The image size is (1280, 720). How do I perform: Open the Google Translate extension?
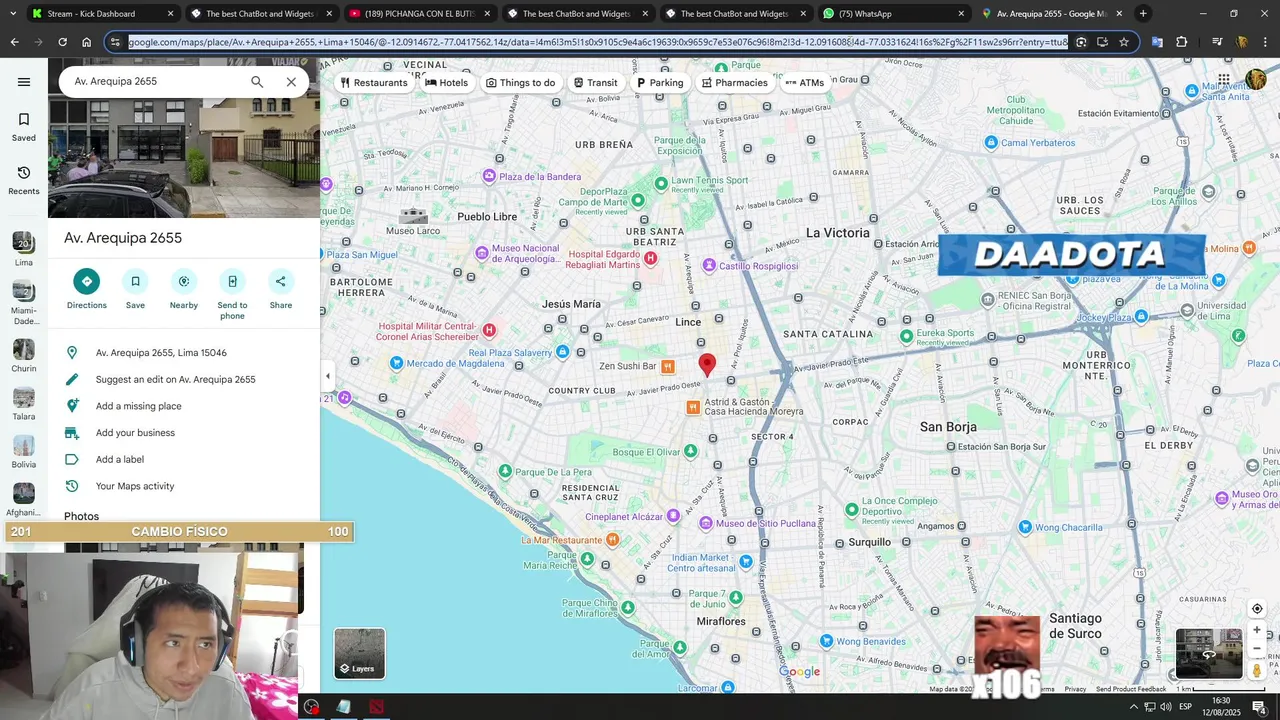click(x=1157, y=42)
